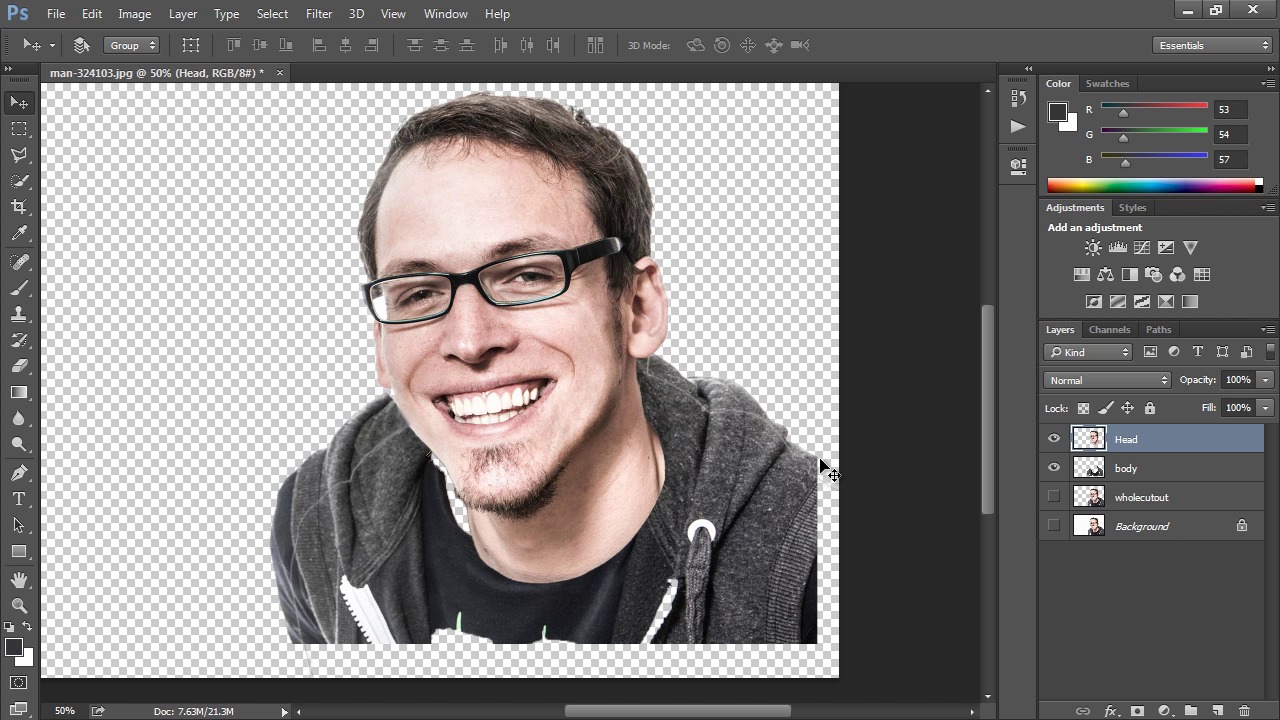The width and height of the screenshot is (1280, 720).
Task: Toggle lock all for layer
Action: coord(1149,408)
